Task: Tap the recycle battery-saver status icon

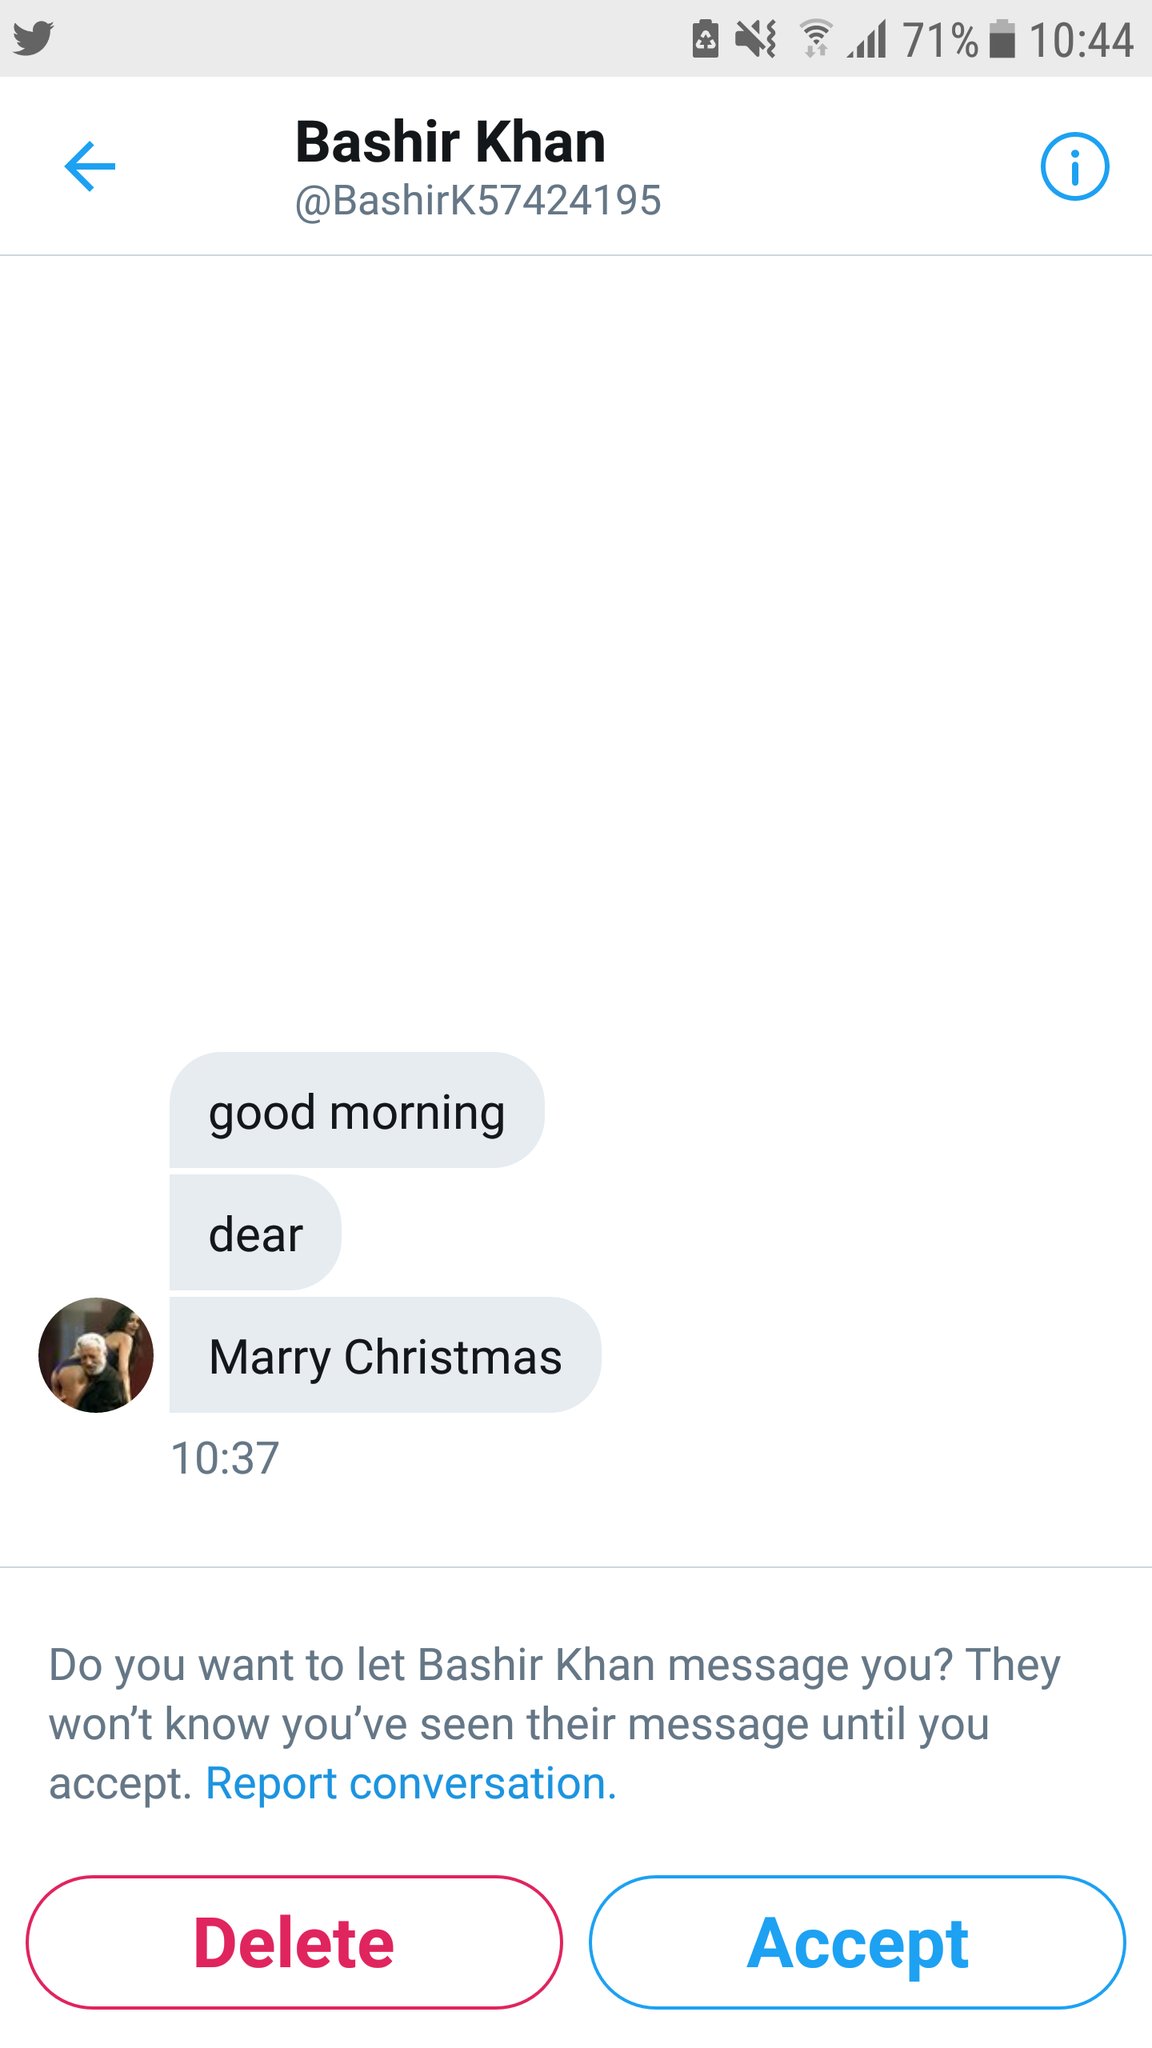Action: coord(705,40)
